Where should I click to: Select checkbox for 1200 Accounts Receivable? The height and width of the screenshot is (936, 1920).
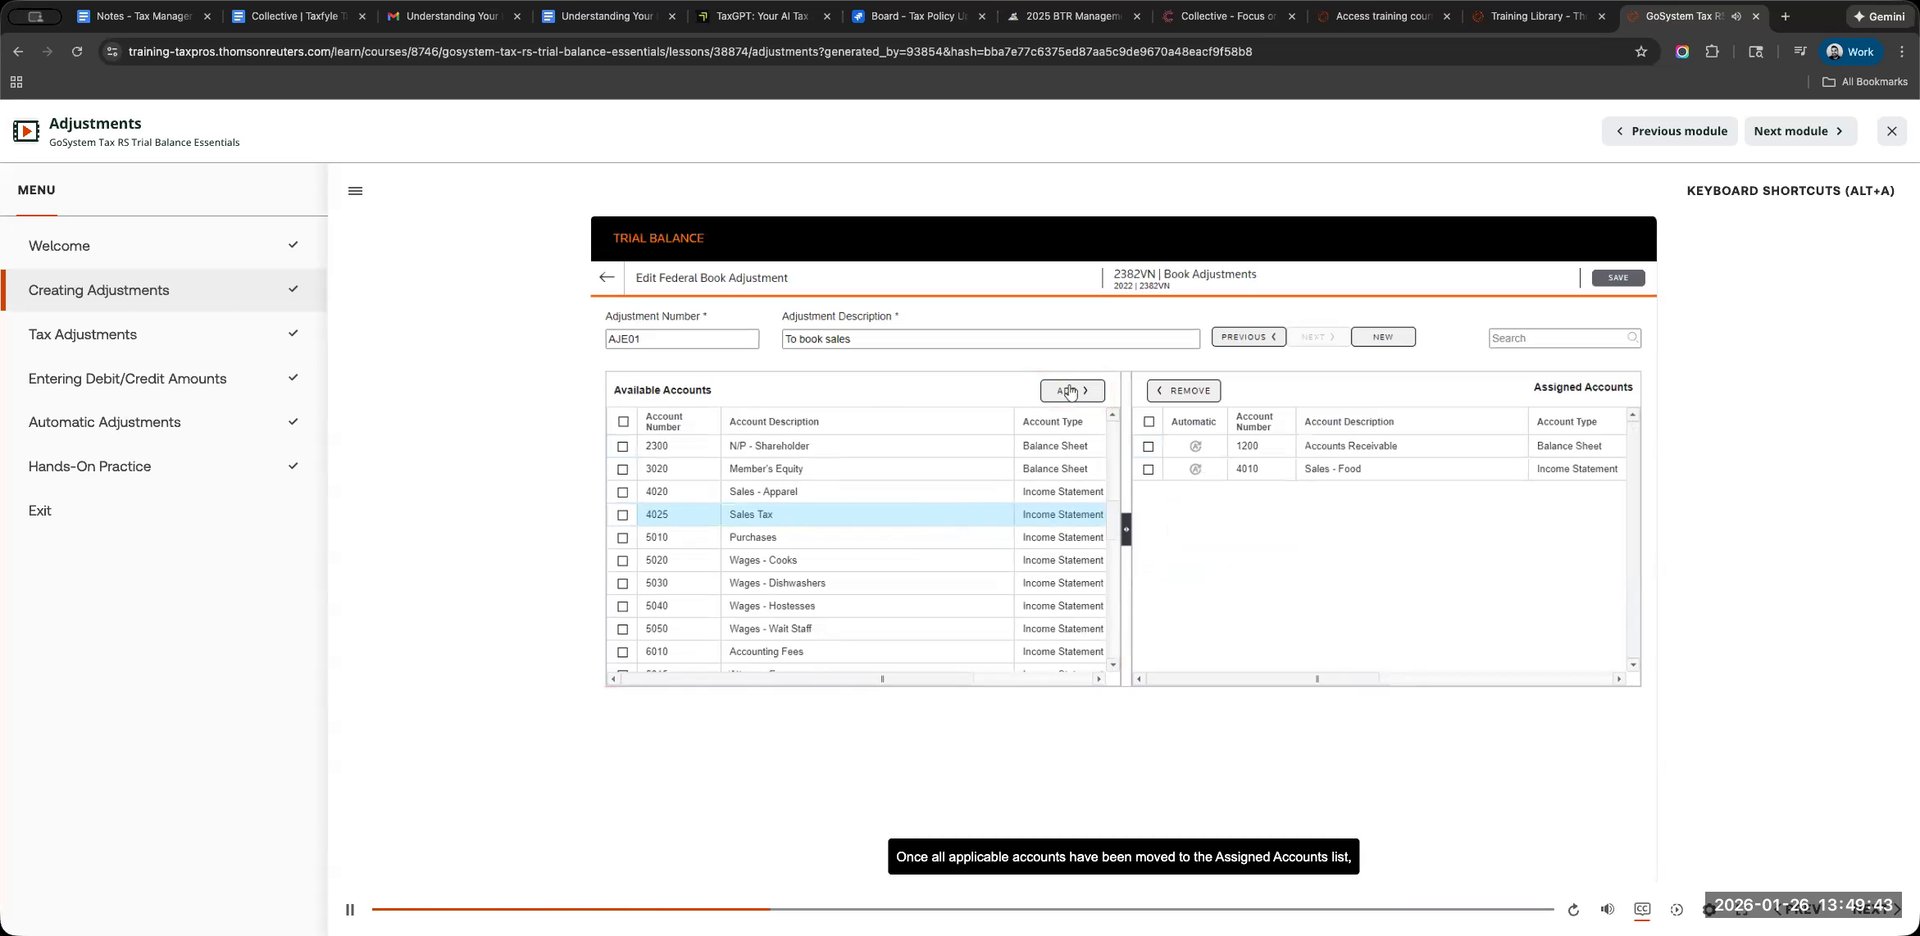pyautogui.click(x=1148, y=447)
